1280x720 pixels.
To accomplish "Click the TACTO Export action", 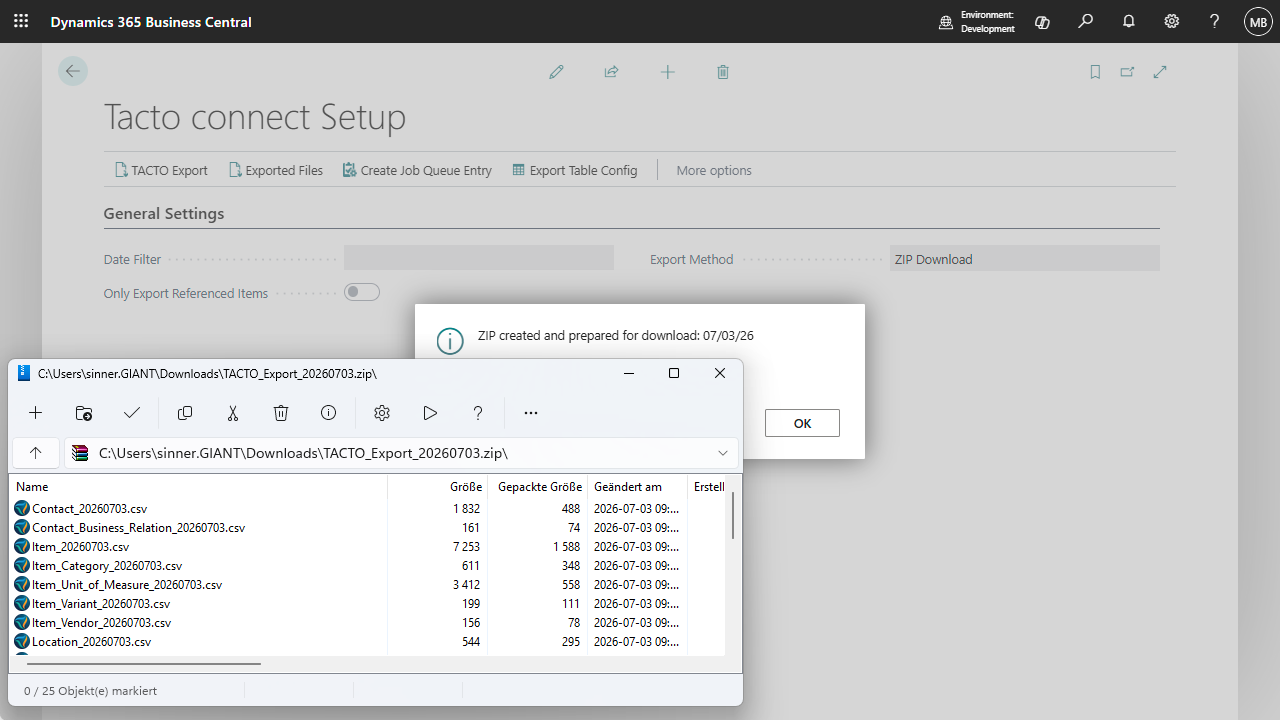I will pyautogui.click(x=161, y=170).
